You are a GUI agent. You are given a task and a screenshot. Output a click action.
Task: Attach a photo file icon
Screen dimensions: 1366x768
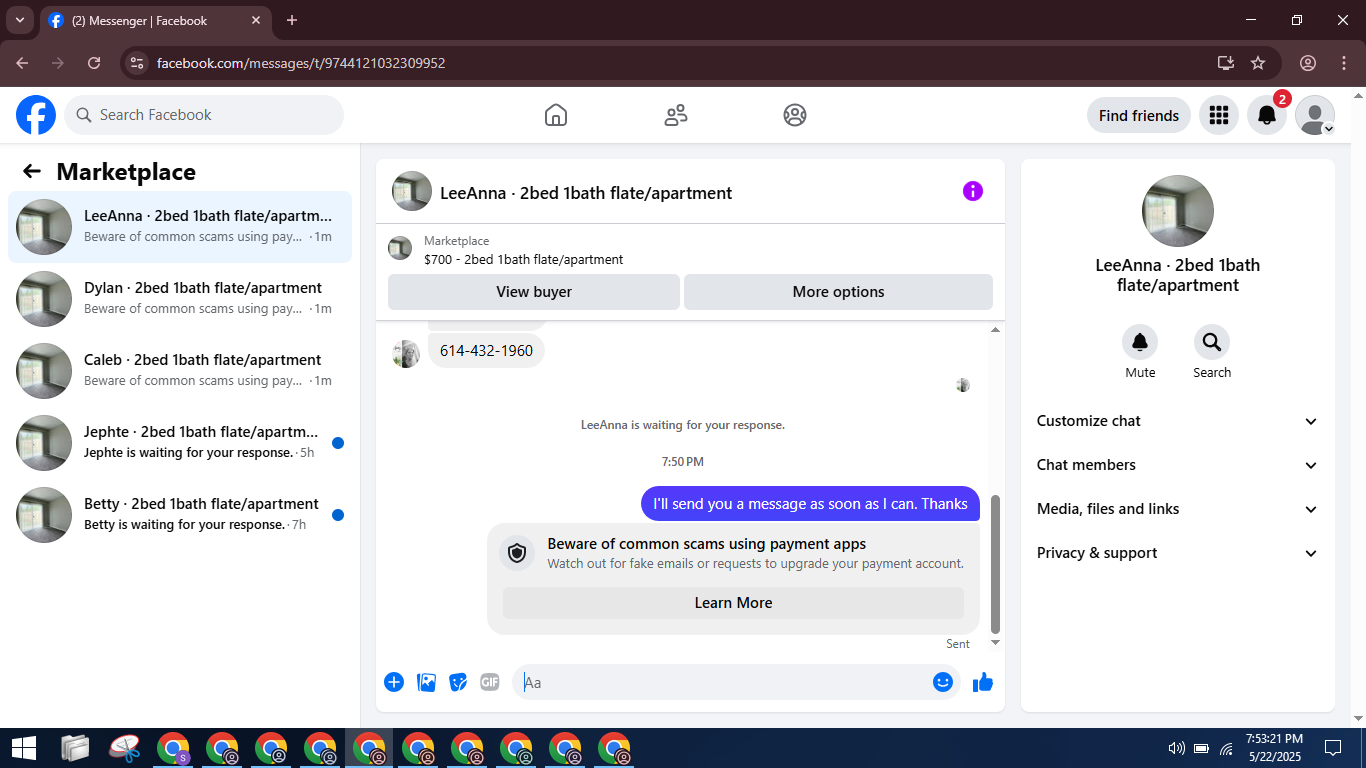426,682
